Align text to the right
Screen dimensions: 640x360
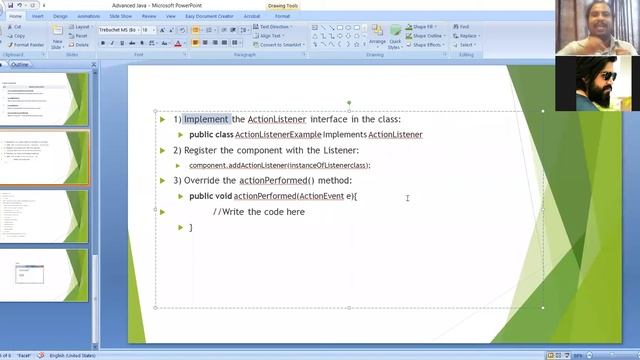(215, 42)
